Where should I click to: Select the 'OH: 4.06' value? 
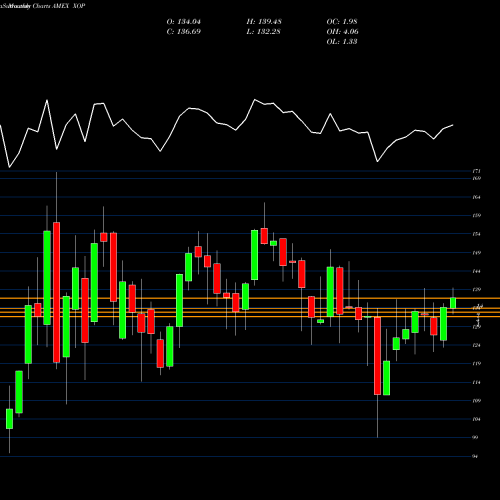343,32
